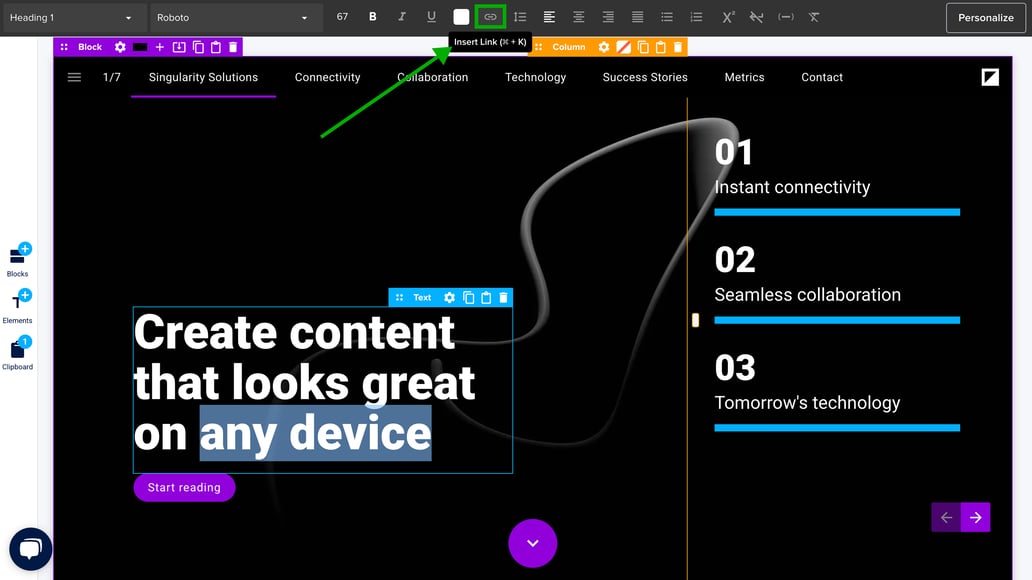This screenshot has width=1032, height=580.
Task: Open the white text color swatch
Action: pos(461,17)
